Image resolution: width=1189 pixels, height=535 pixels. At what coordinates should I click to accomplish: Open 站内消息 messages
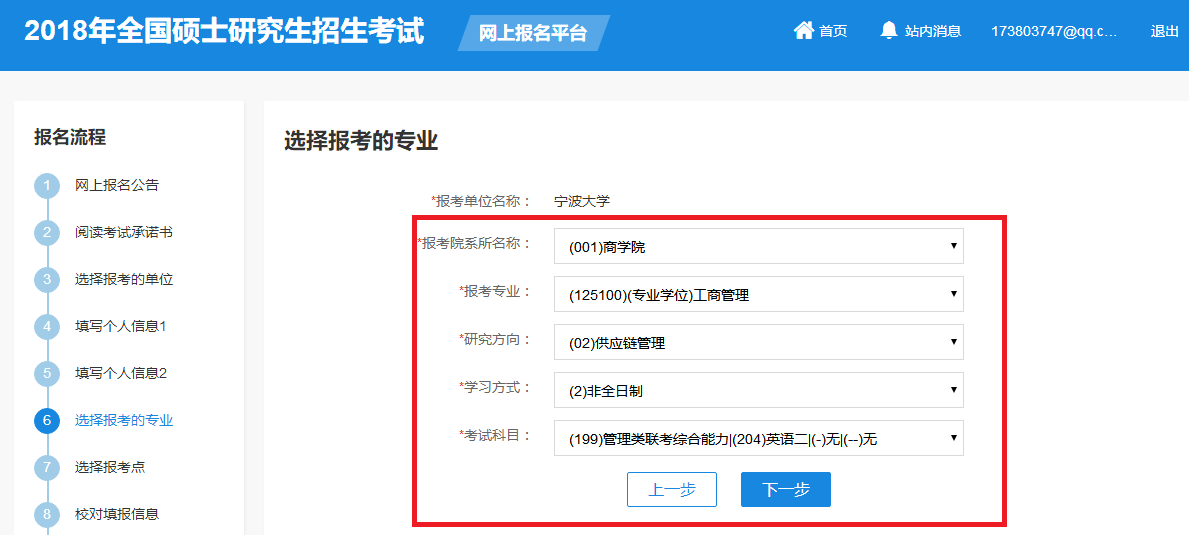(x=933, y=31)
